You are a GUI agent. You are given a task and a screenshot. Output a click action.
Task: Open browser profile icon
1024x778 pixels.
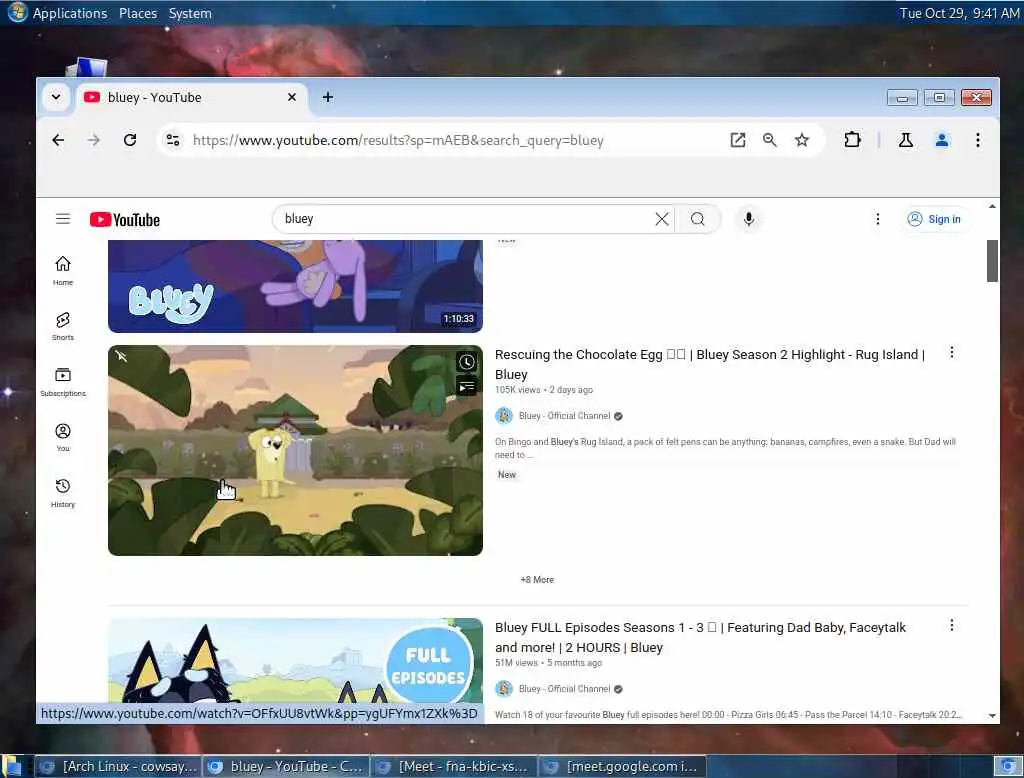click(x=942, y=140)
